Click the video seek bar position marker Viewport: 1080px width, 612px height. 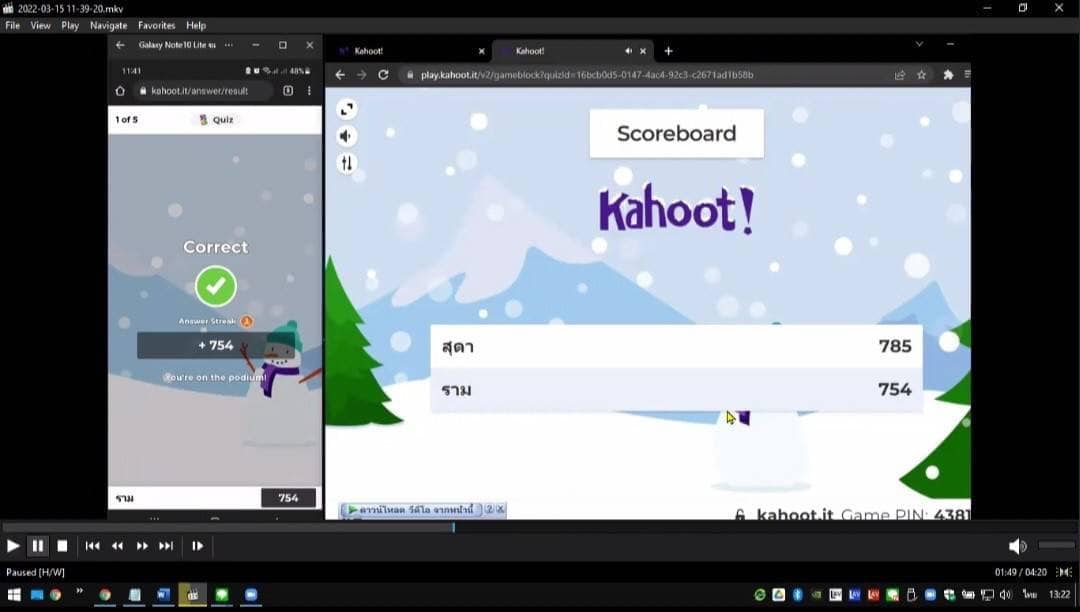[453, 527]
